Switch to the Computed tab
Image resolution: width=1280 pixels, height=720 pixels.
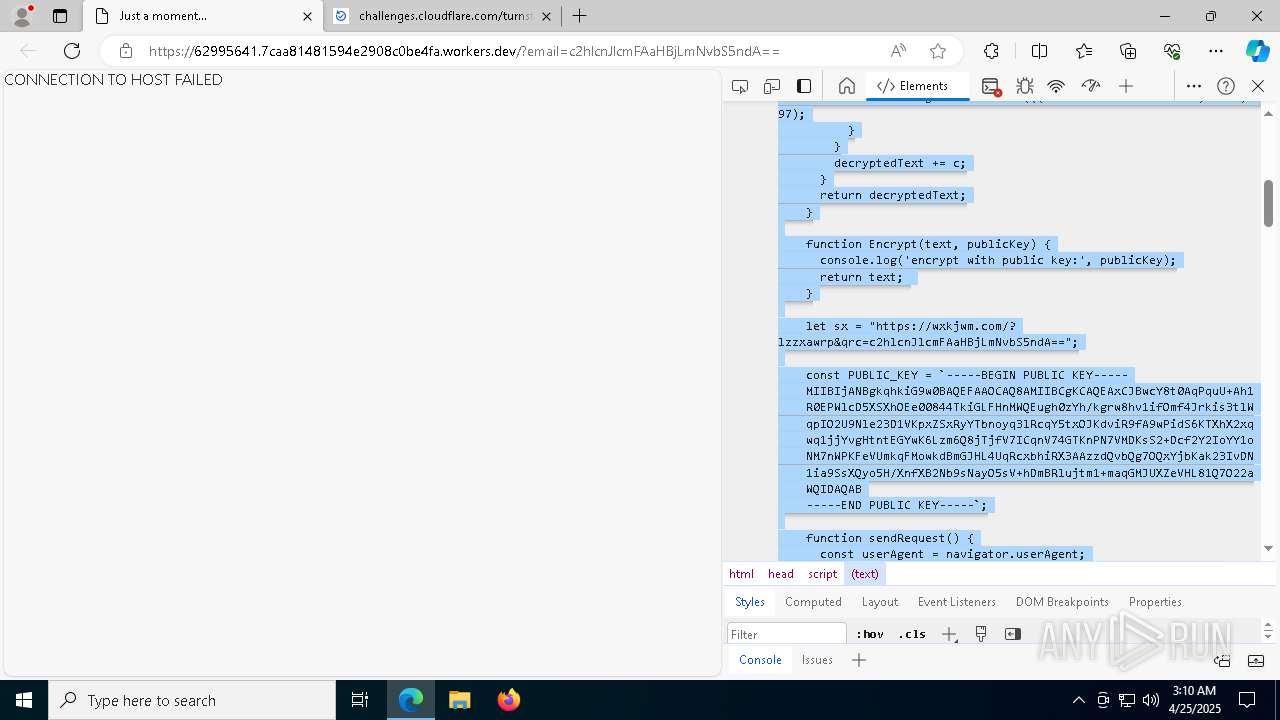click(x=813, y=602)
